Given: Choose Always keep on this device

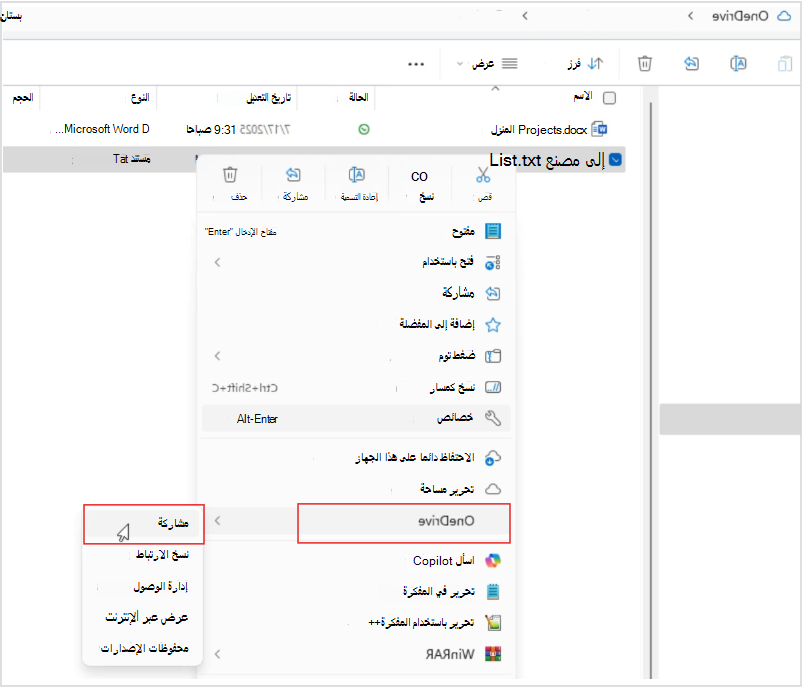Looking at the screenshot, I should 356,457.
